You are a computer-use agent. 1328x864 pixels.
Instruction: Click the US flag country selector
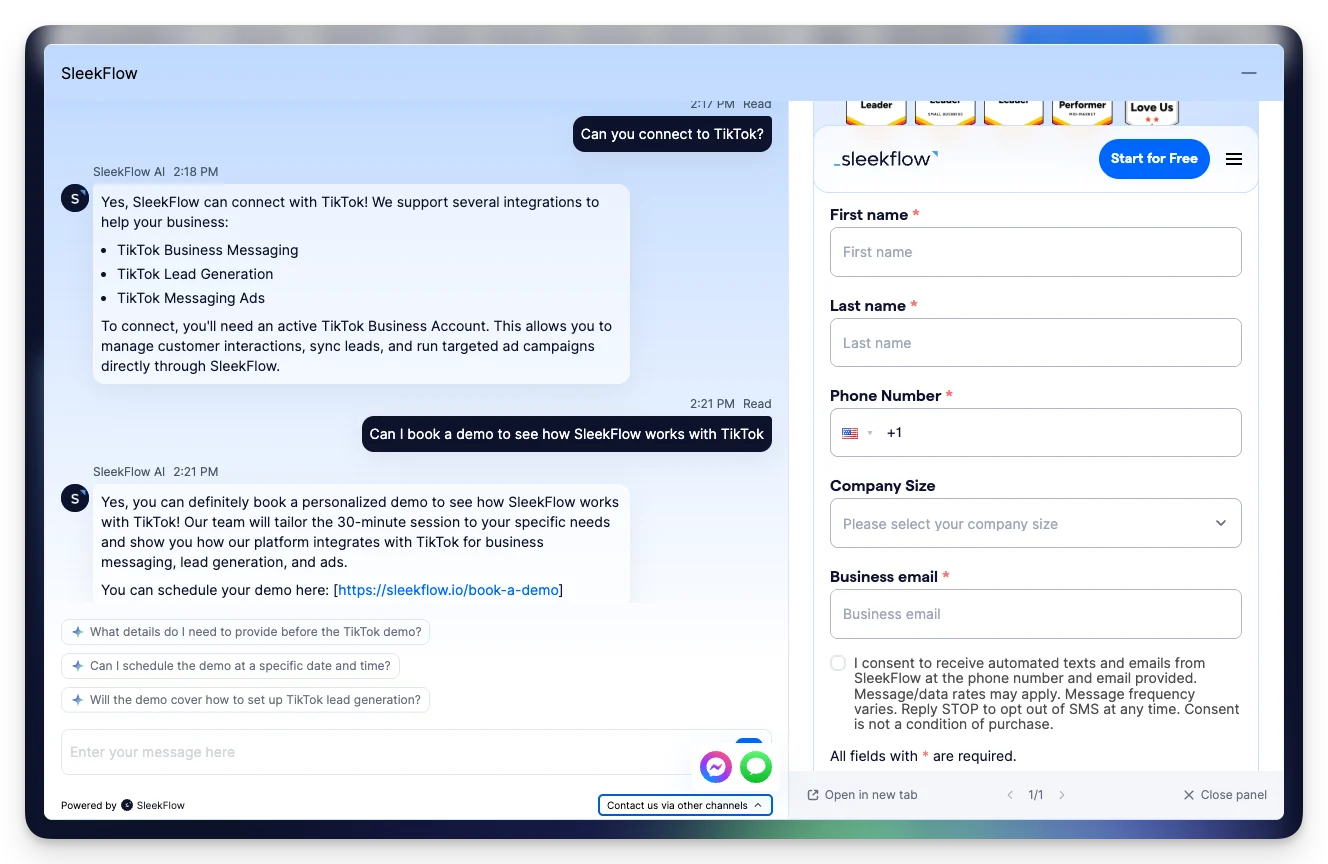click(857, 433)
